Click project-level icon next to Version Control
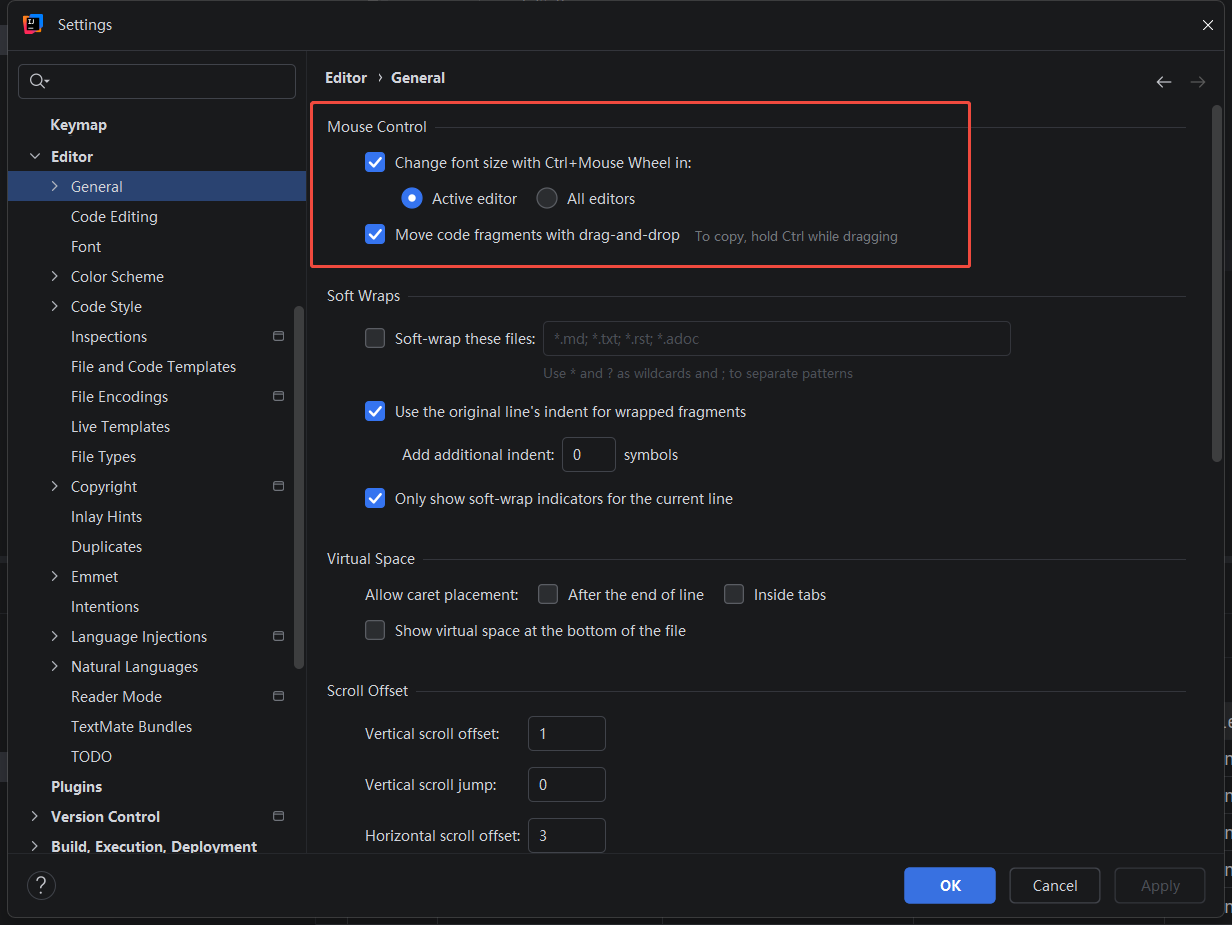 [279, 817]
